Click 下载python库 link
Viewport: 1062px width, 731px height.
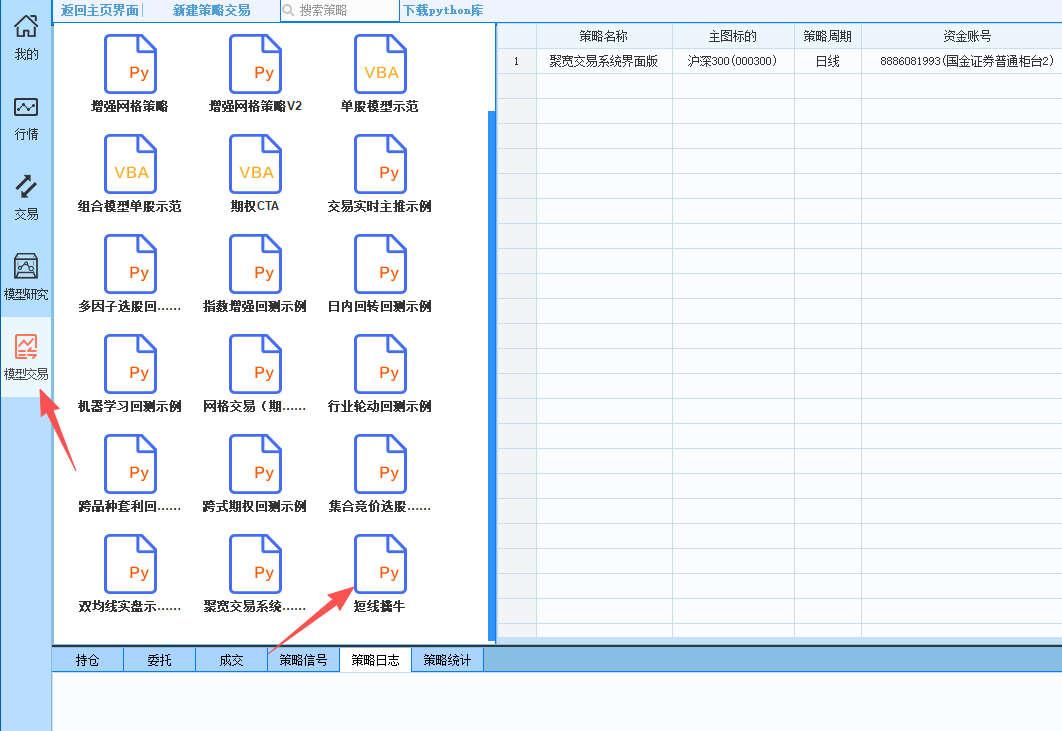443,10
